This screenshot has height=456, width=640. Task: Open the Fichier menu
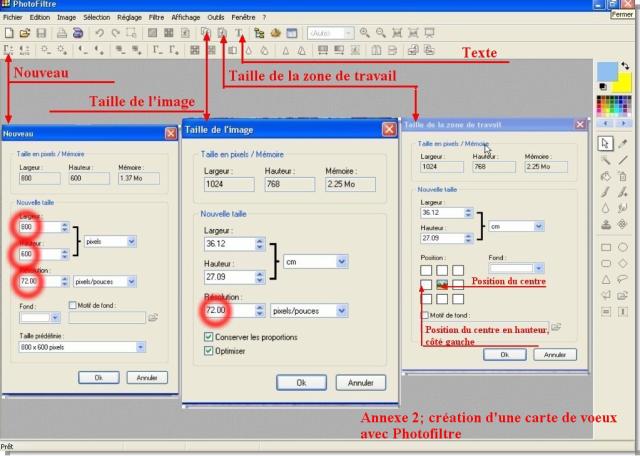pyautogui.click(x=13, y=17)
